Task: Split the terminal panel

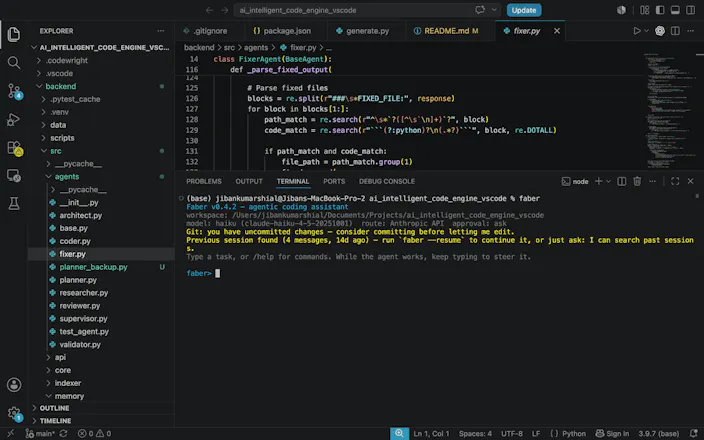Action: point(622,181)
